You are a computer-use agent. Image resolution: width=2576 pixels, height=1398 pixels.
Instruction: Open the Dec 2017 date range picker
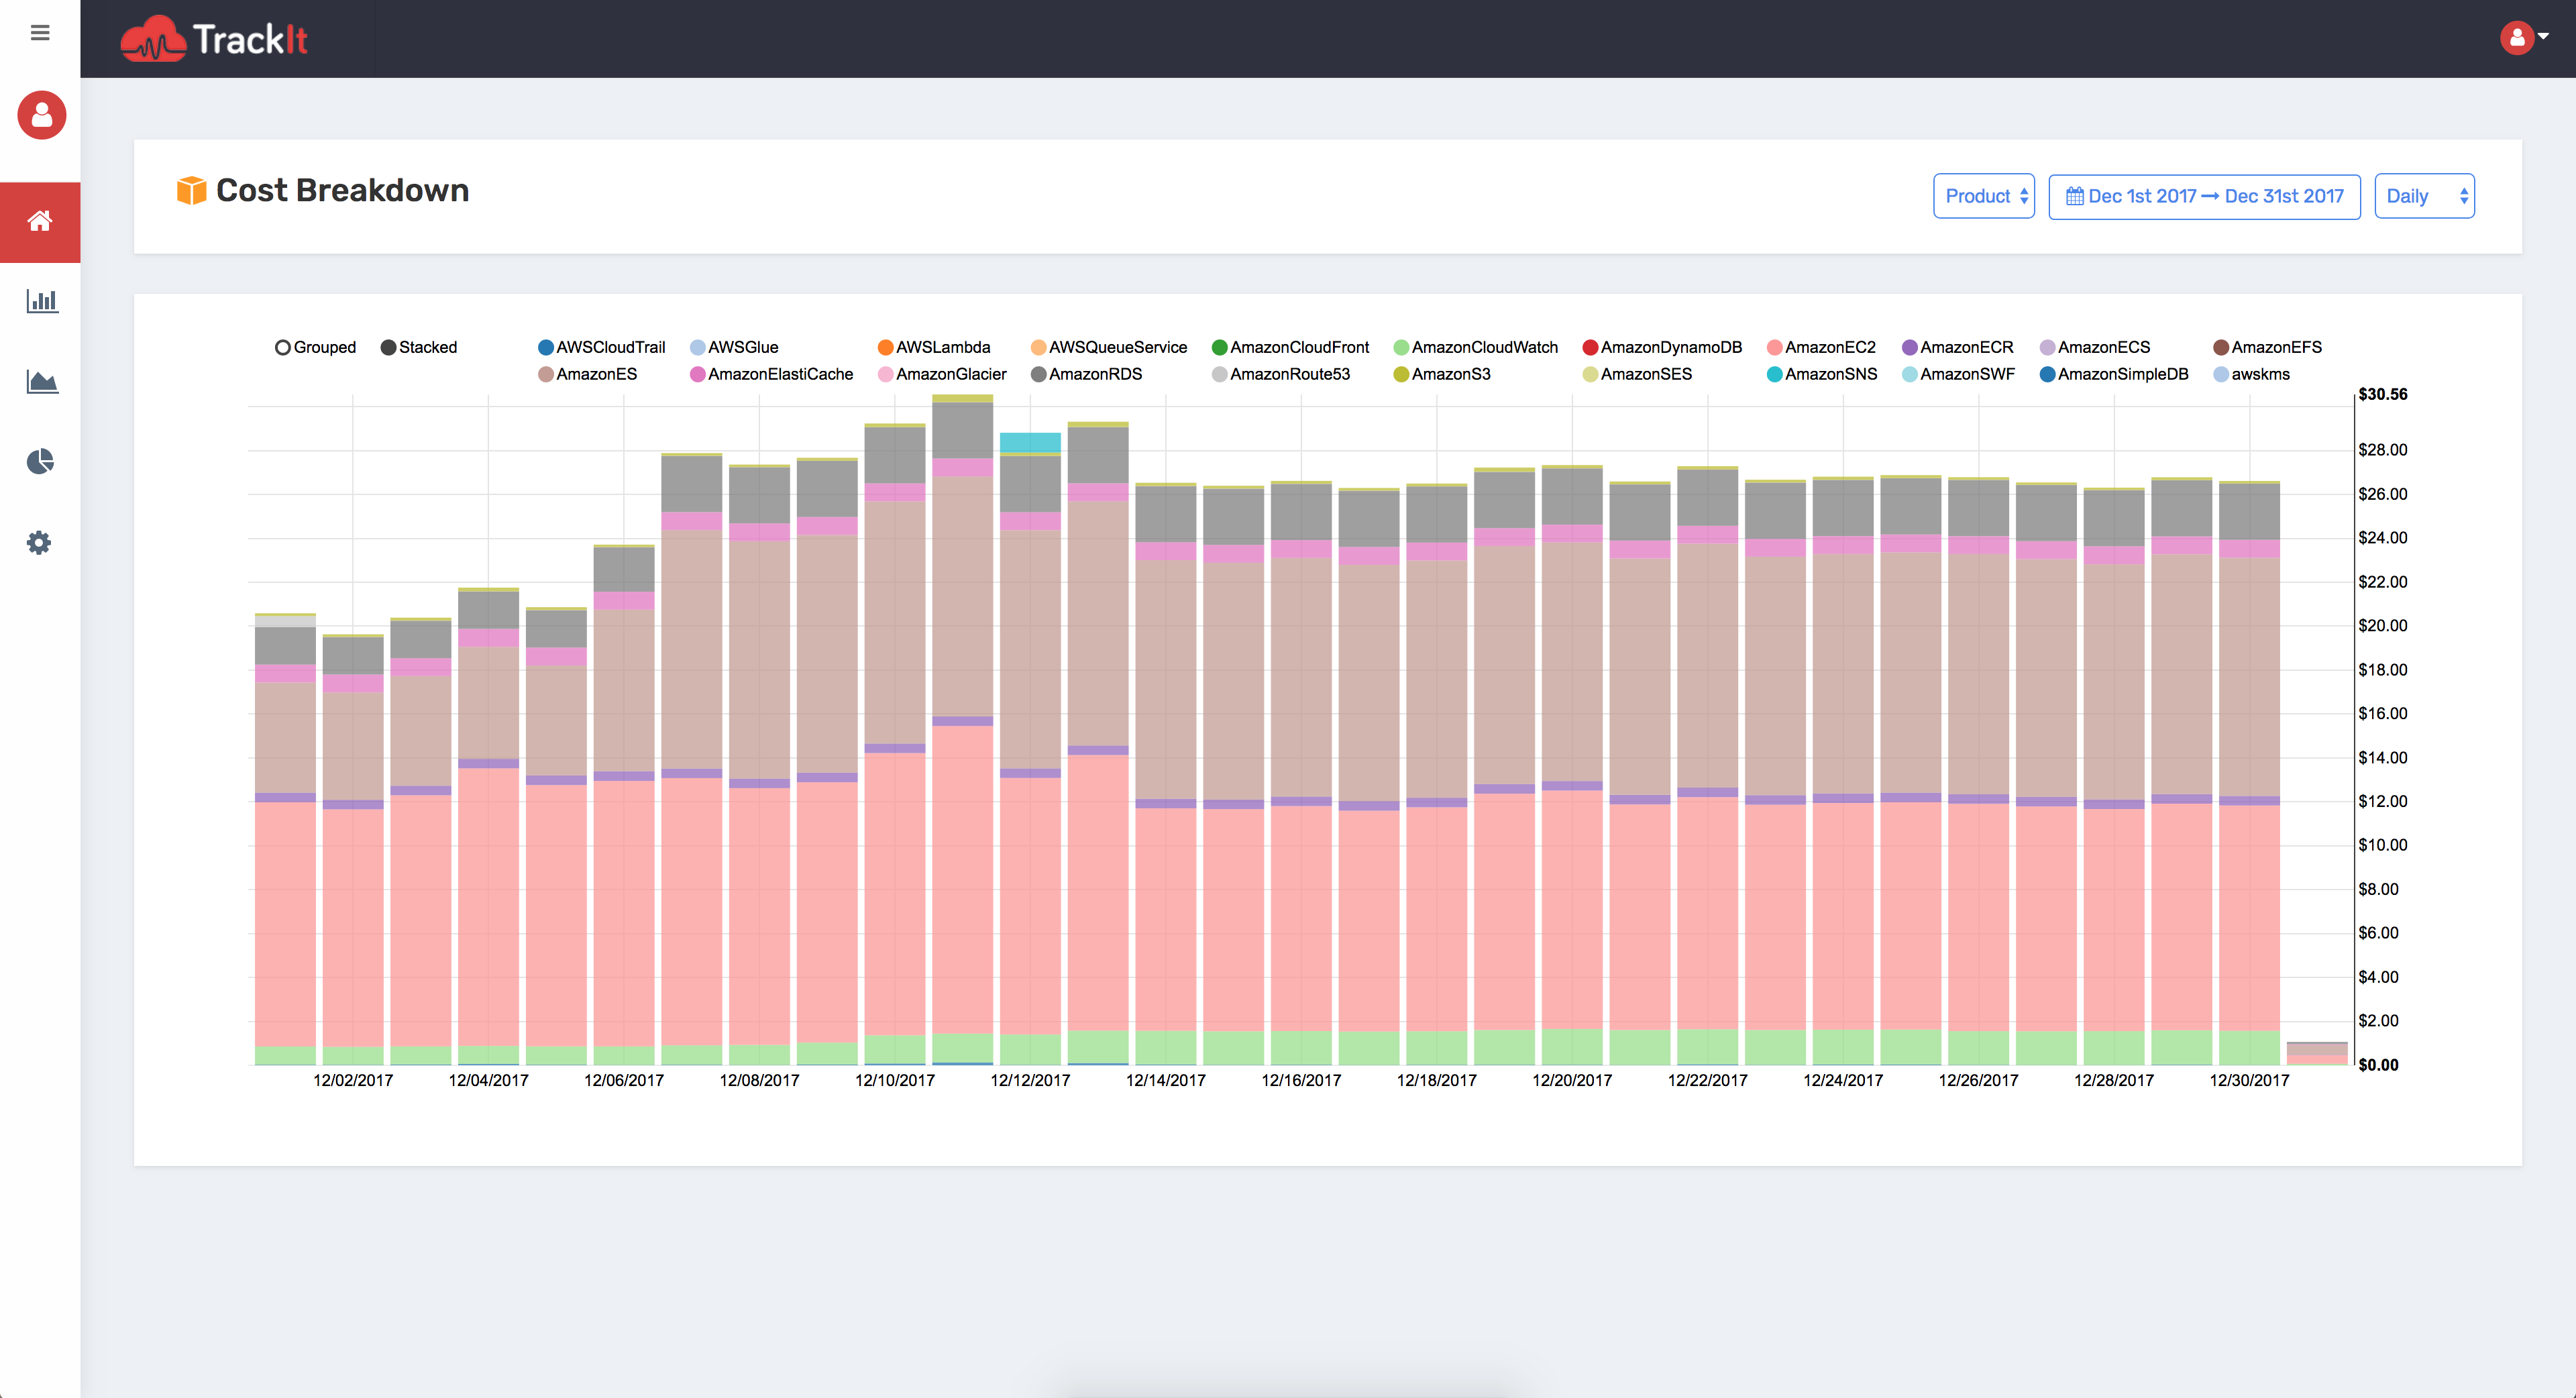(x=2204, y=196)
